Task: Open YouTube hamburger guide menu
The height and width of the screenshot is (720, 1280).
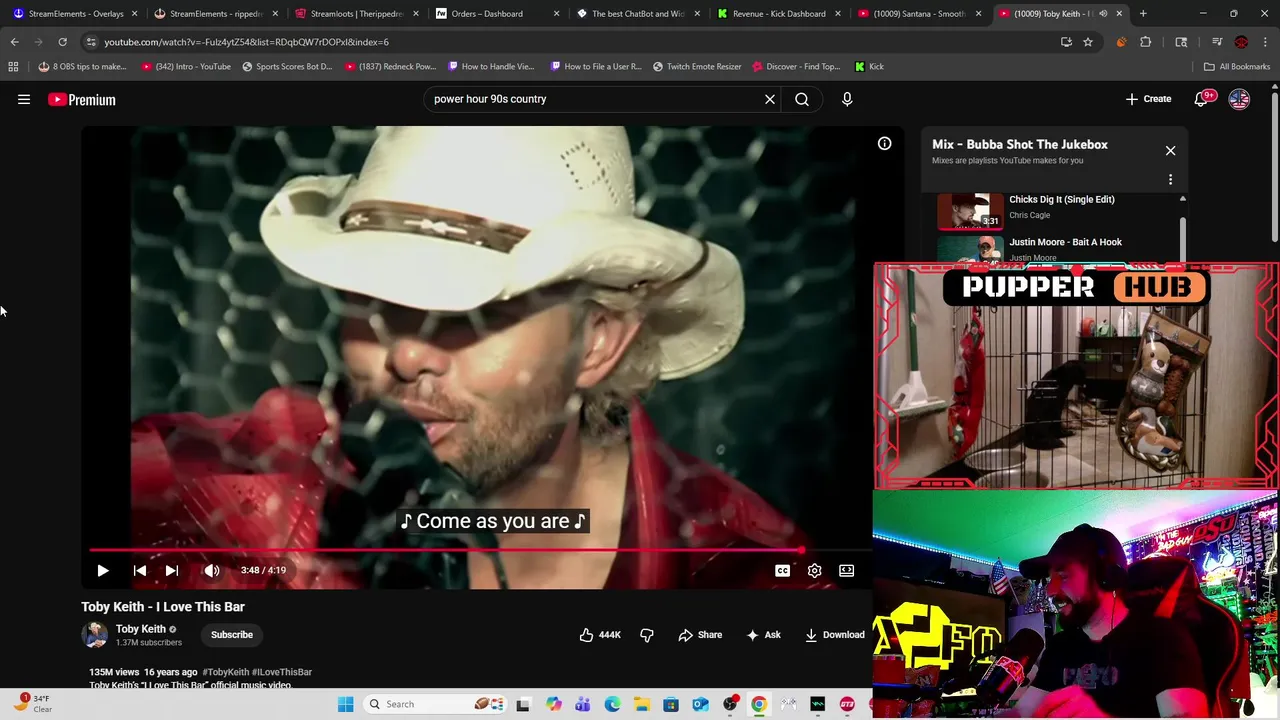Action: coord(24,99)
